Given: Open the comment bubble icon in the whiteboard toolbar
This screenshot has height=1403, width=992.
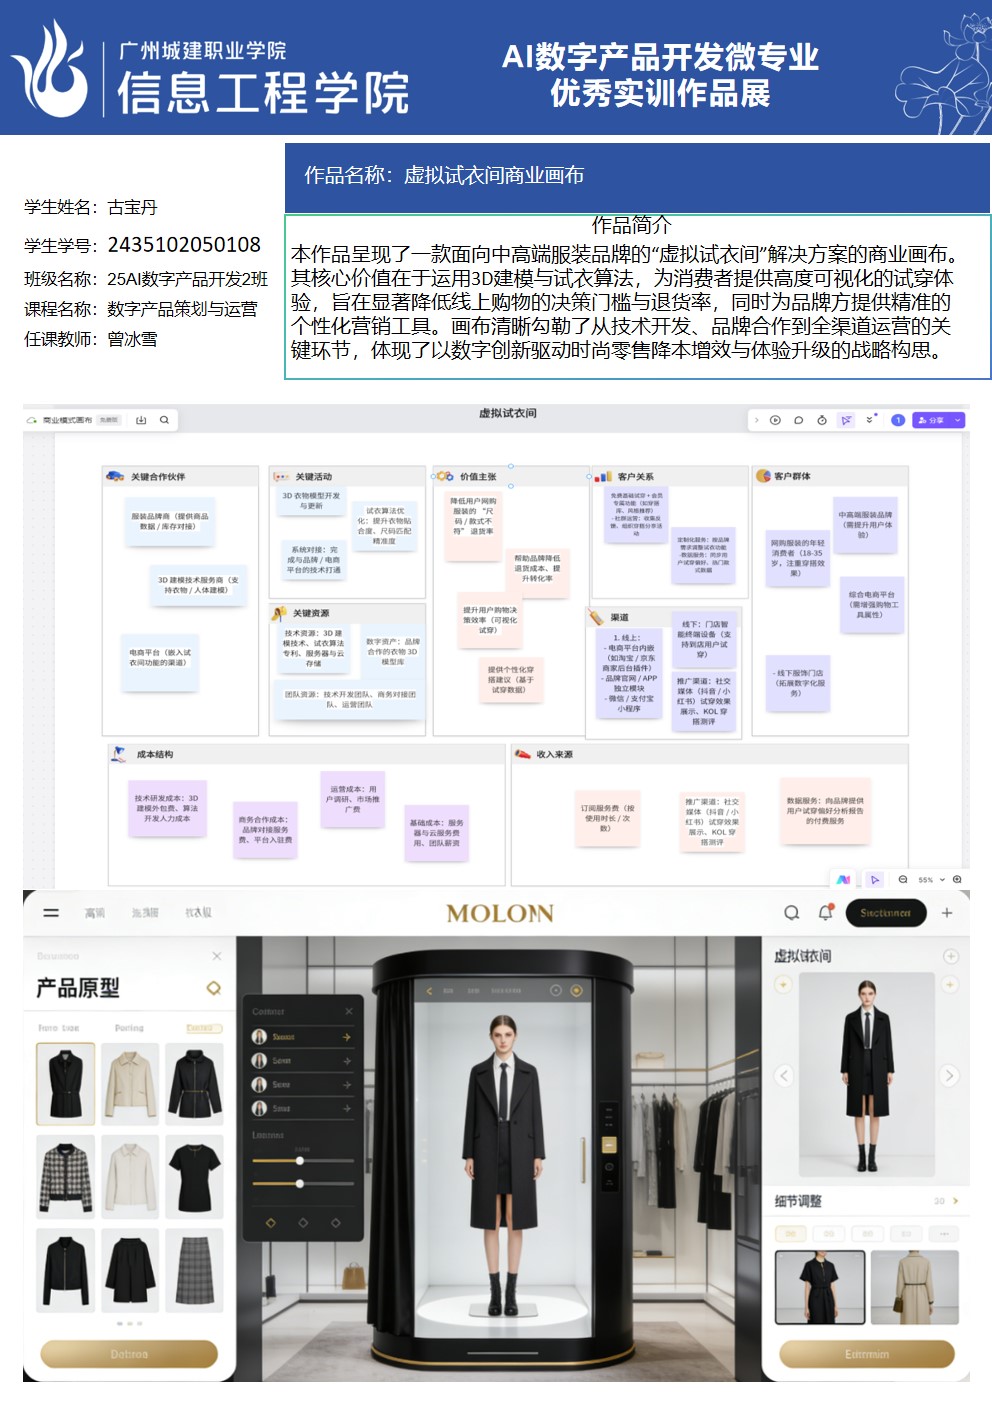Looking at the screenshot, I should 798,420.
